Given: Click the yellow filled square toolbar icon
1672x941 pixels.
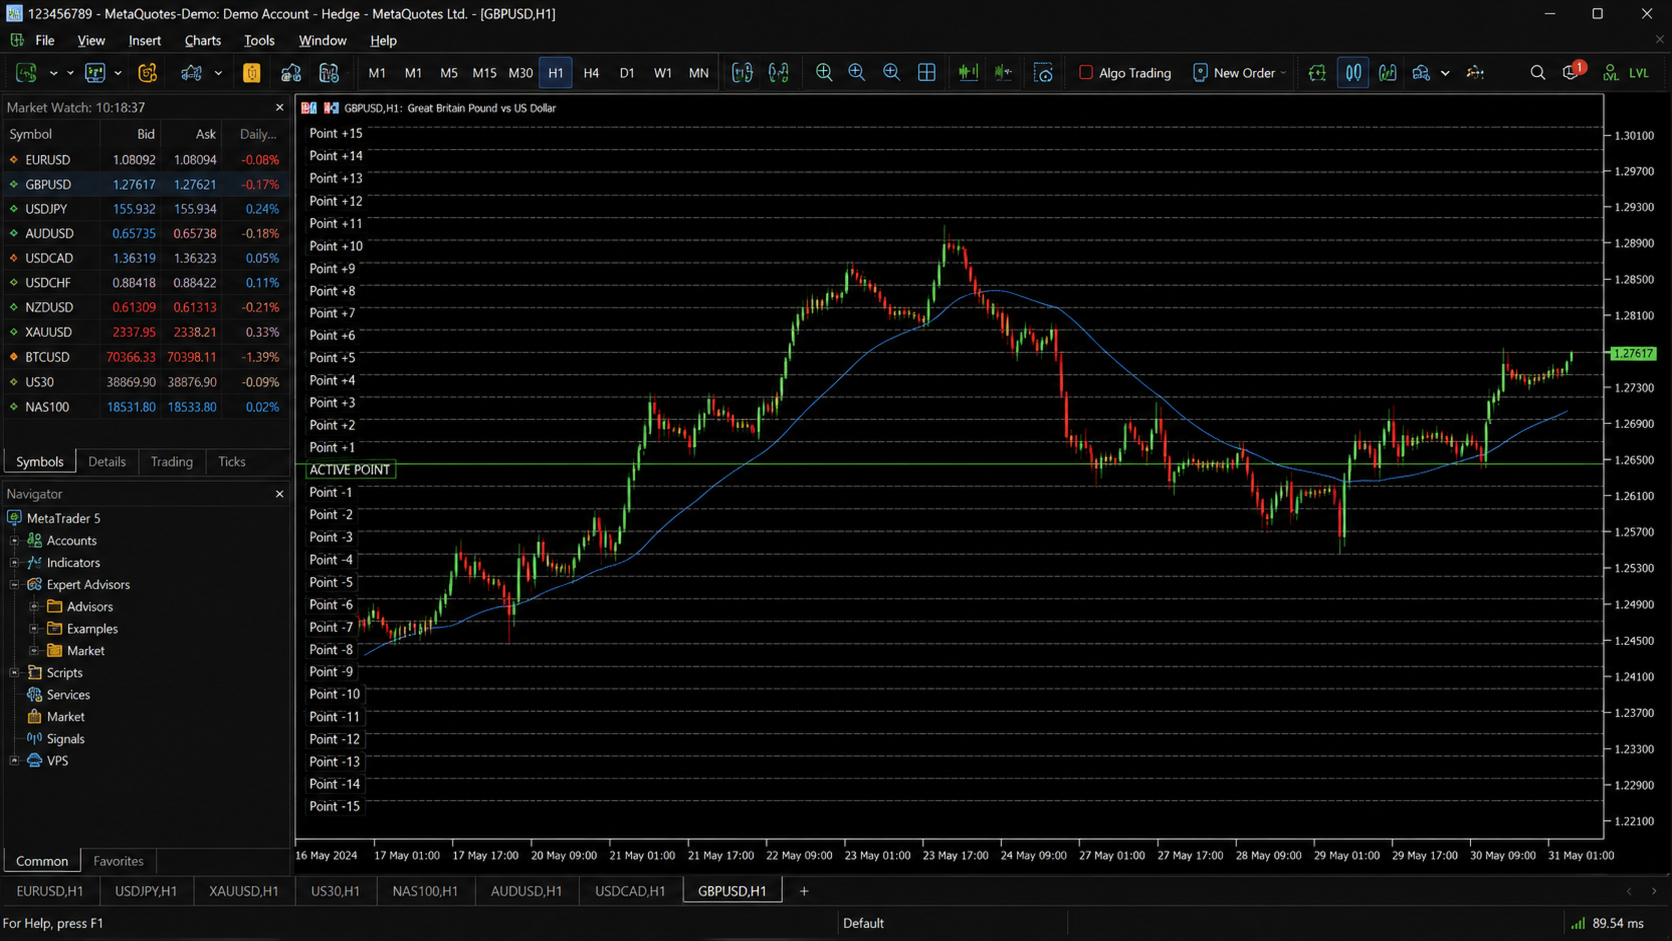Looking at the screenshot, I should coord(251,73).
